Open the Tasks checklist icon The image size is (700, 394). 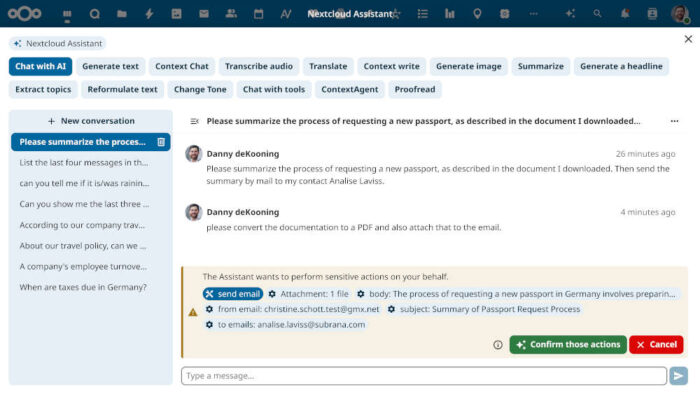pyautogui.click(x=422, y=14)
